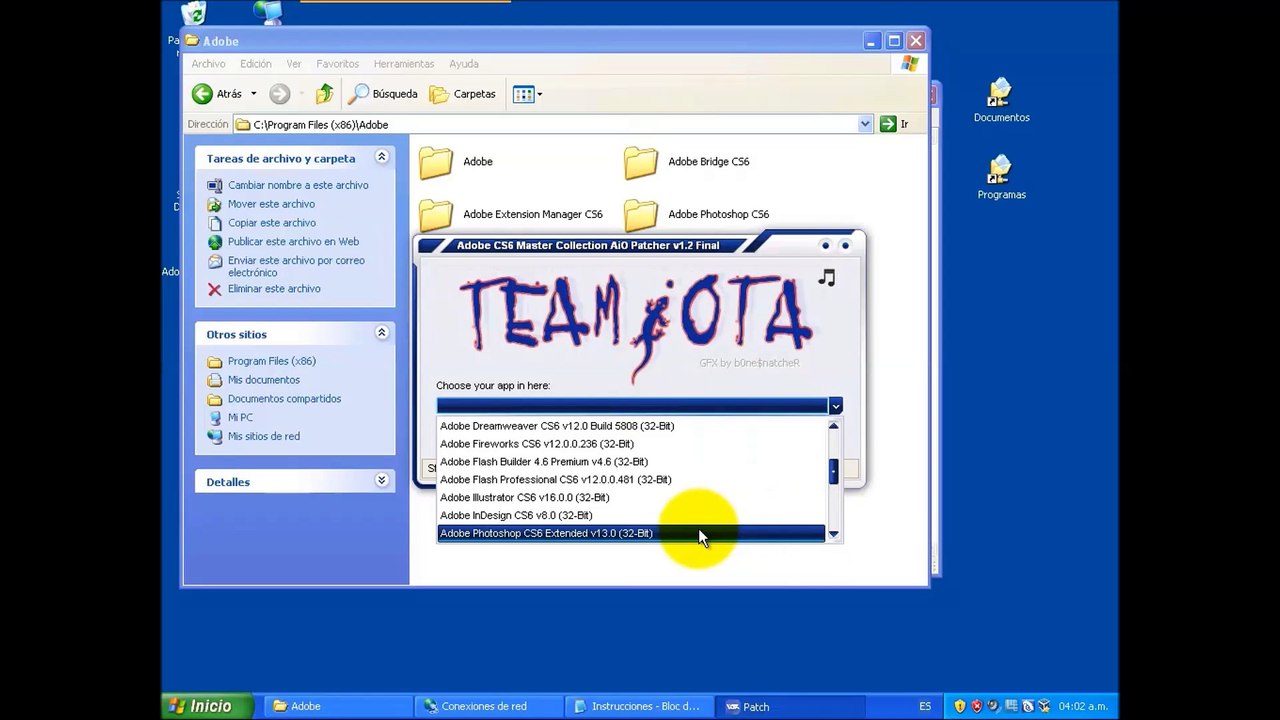This screenshot has height=720, width=1280.
Task: Open the Búsqueda search pane
Action: click(383, 94)
